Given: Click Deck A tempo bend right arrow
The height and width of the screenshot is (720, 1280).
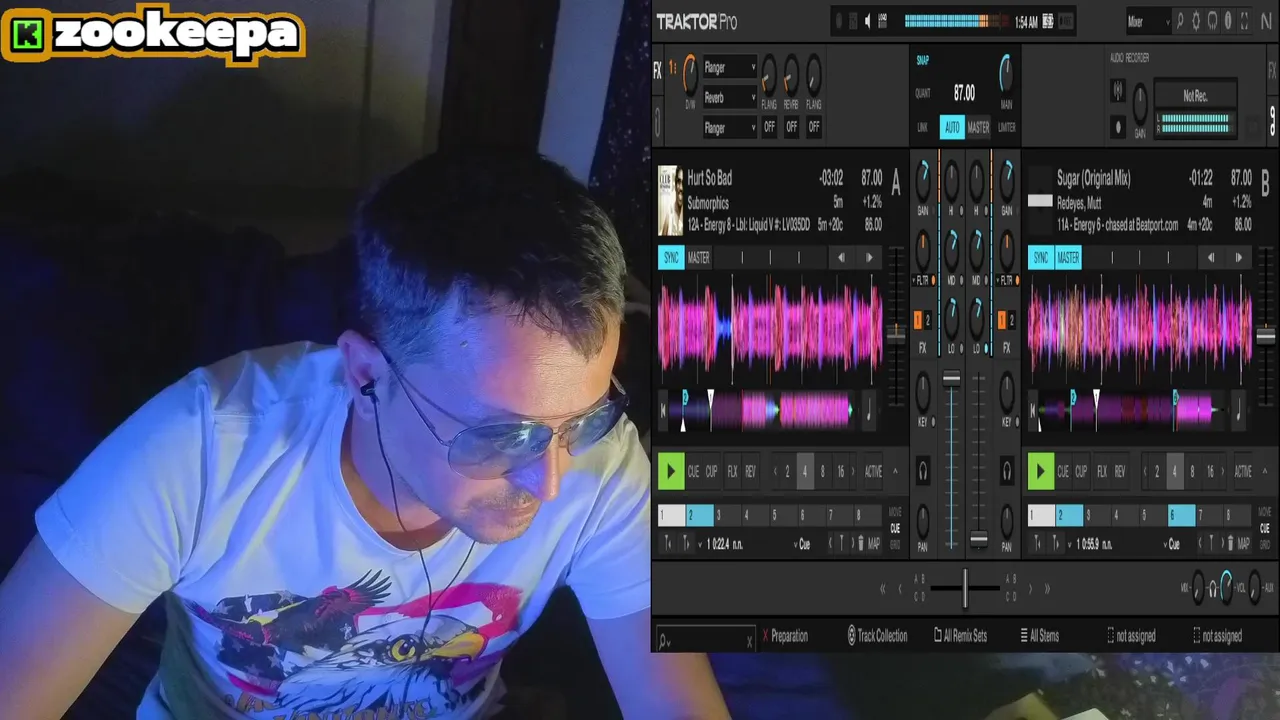Looking at the screenshot, I should 869,258.
